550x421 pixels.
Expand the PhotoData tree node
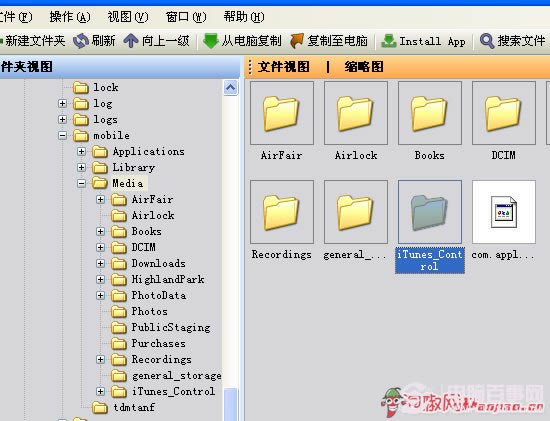(101, 295)
